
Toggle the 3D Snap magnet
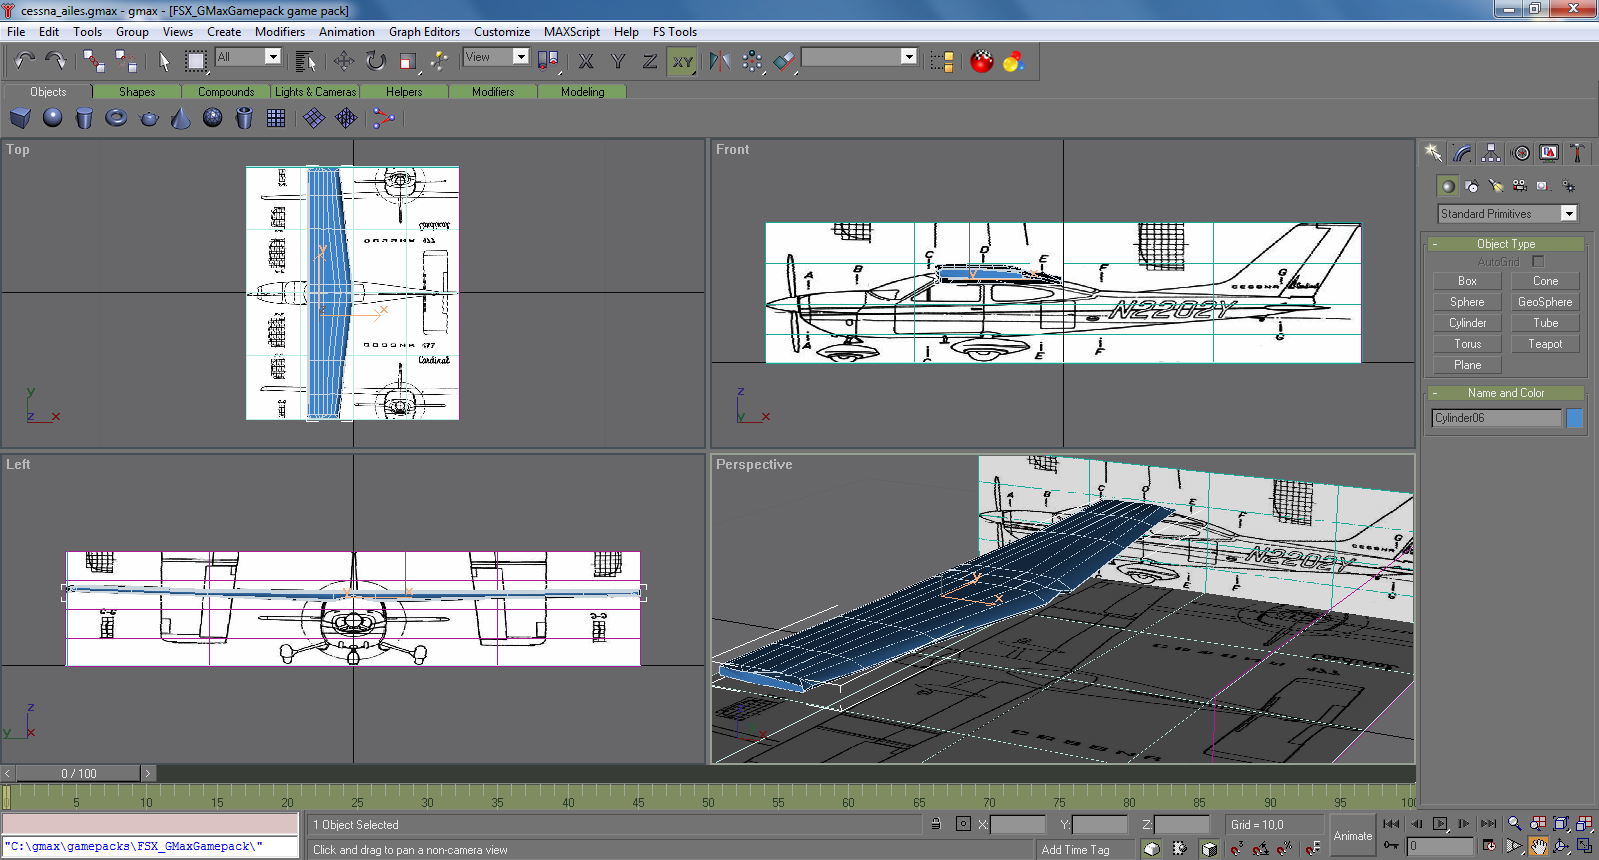point(1236,848)
